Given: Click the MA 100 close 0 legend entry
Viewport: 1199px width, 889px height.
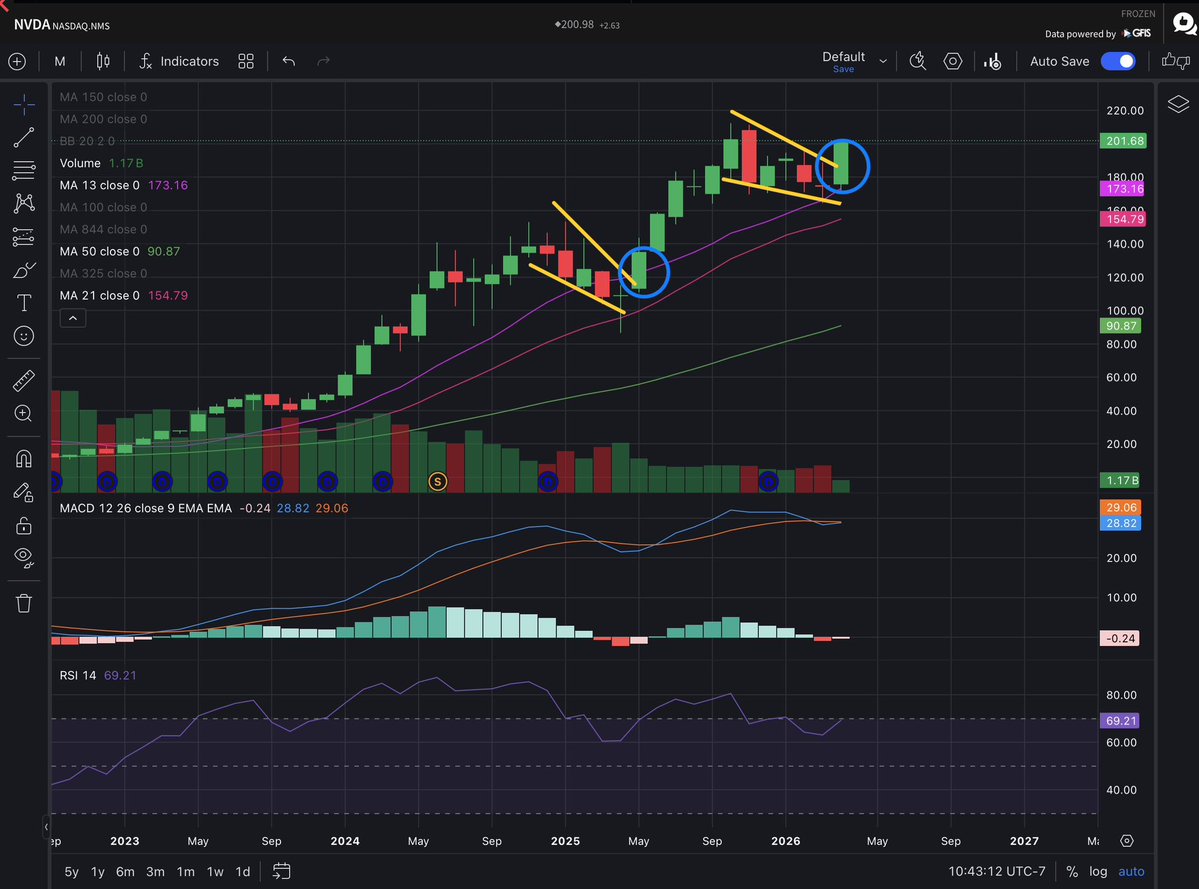Looking at the screenshot, I should pos(103,207).
